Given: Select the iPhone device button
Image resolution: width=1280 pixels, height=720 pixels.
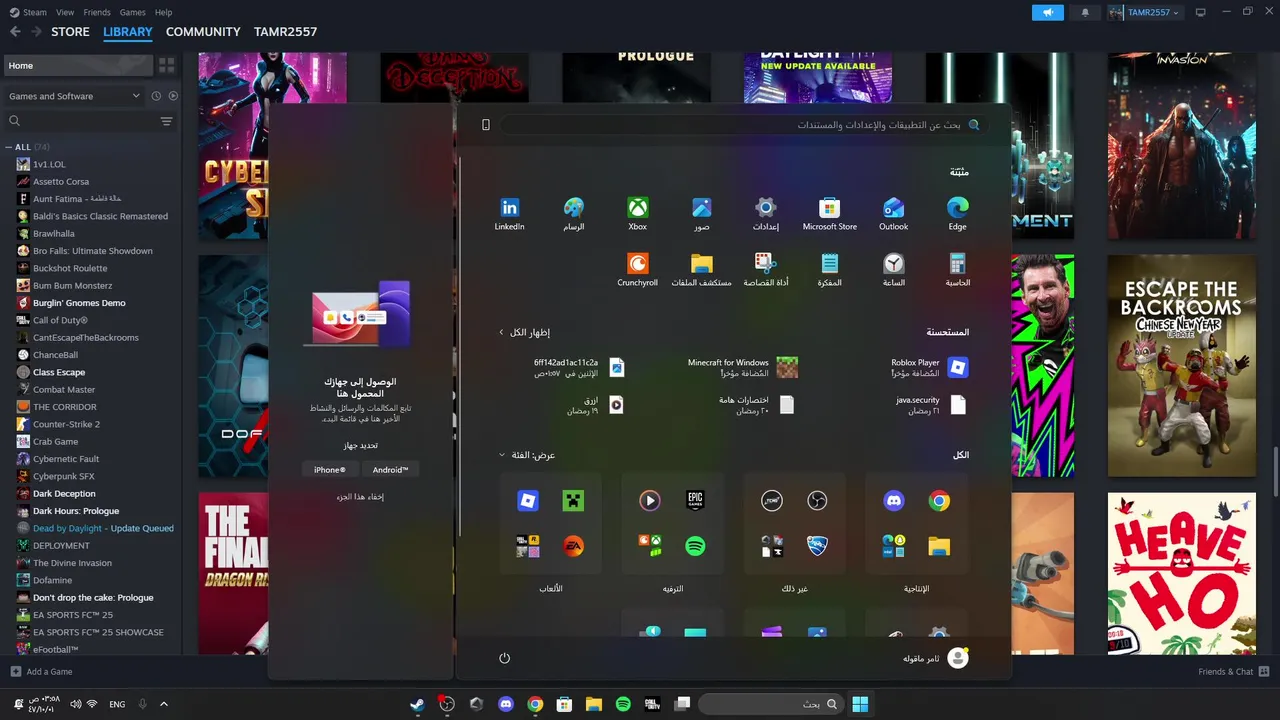Looking at the screenshot, I should click(329, 469).
